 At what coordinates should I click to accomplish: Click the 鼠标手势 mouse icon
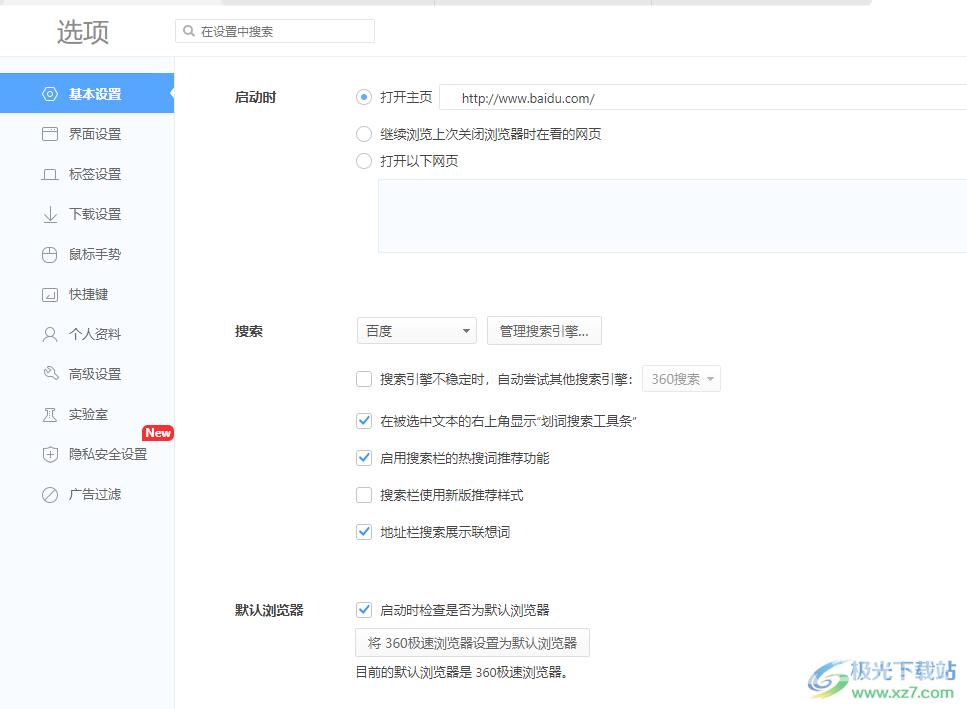[x=50, y=255]
